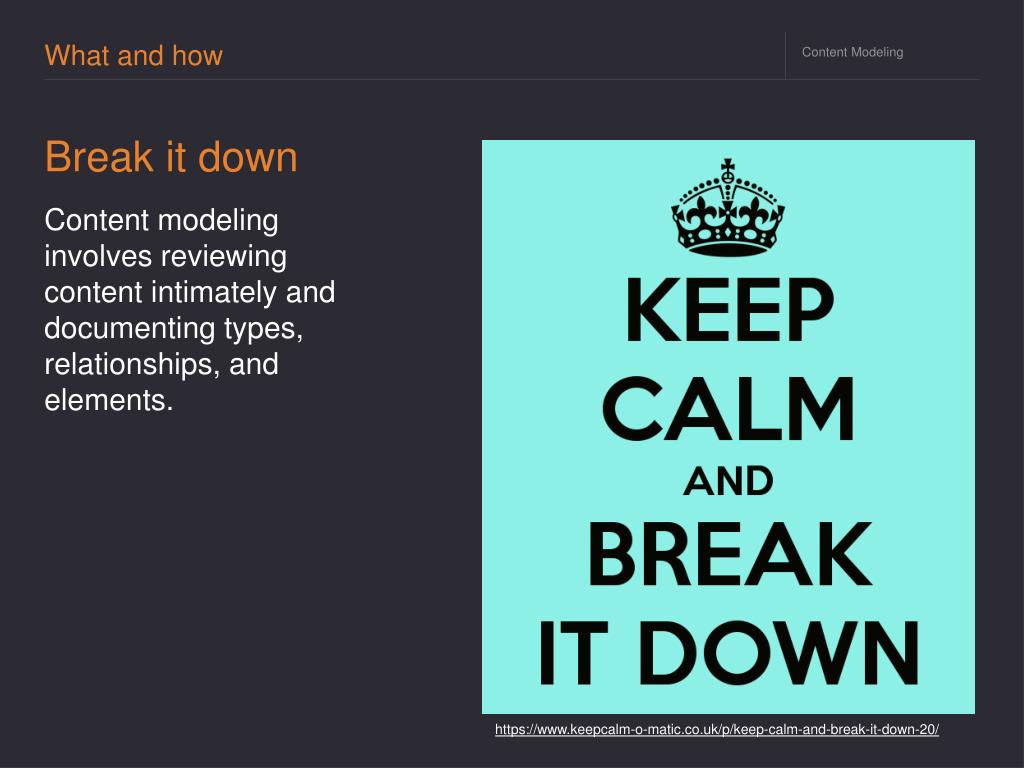Click the paragraph starting 'Content modeling involves'
Viewport: 1024px width, 768px height.
point(189,310)
